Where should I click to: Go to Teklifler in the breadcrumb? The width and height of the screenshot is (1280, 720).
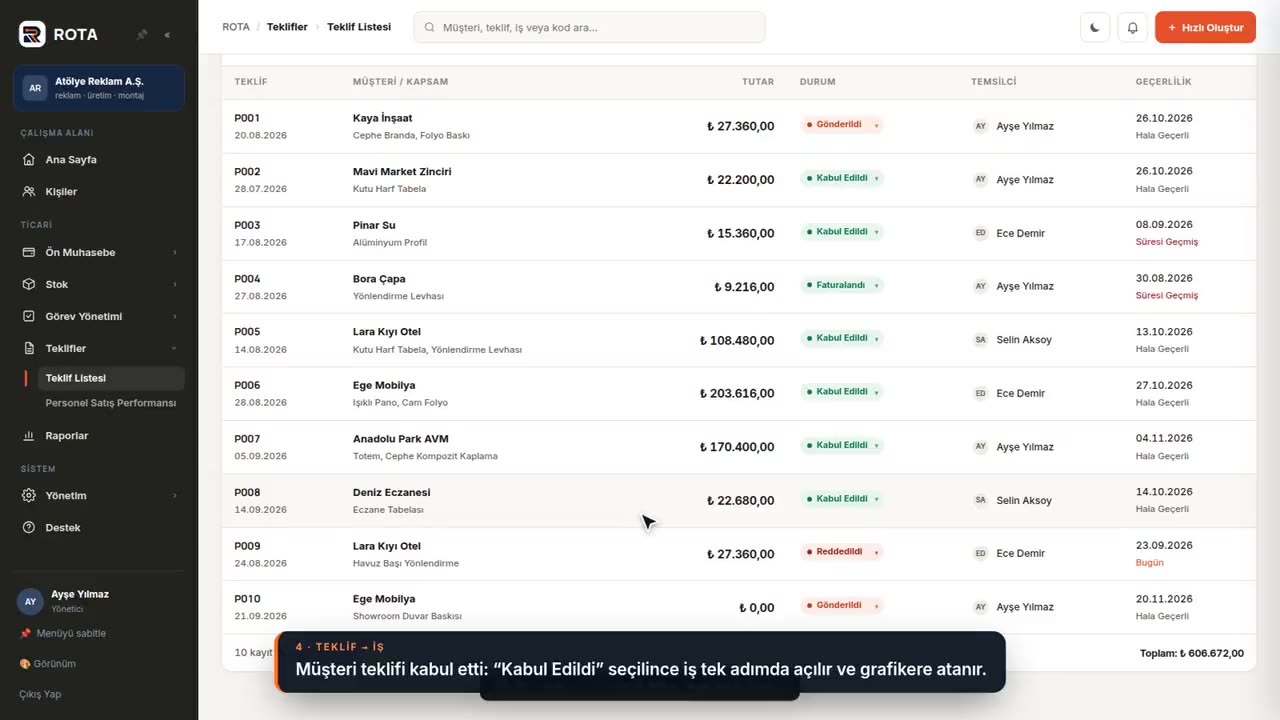point(287,27)
